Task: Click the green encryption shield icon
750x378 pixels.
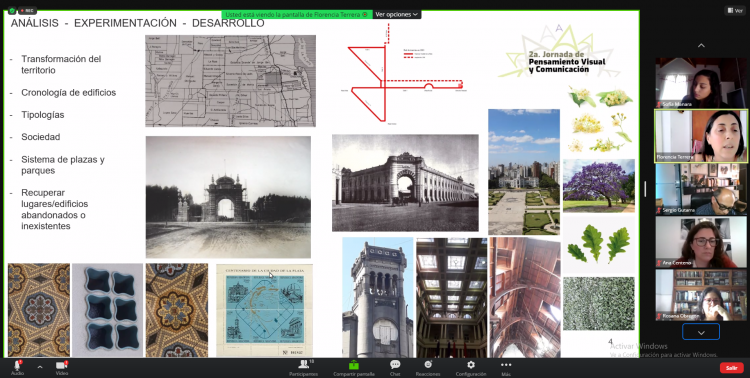Action: [12, 10]
